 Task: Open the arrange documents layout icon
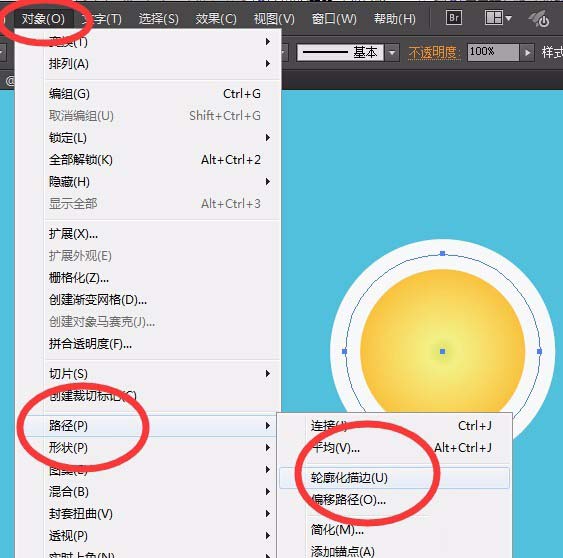point(493,17)
